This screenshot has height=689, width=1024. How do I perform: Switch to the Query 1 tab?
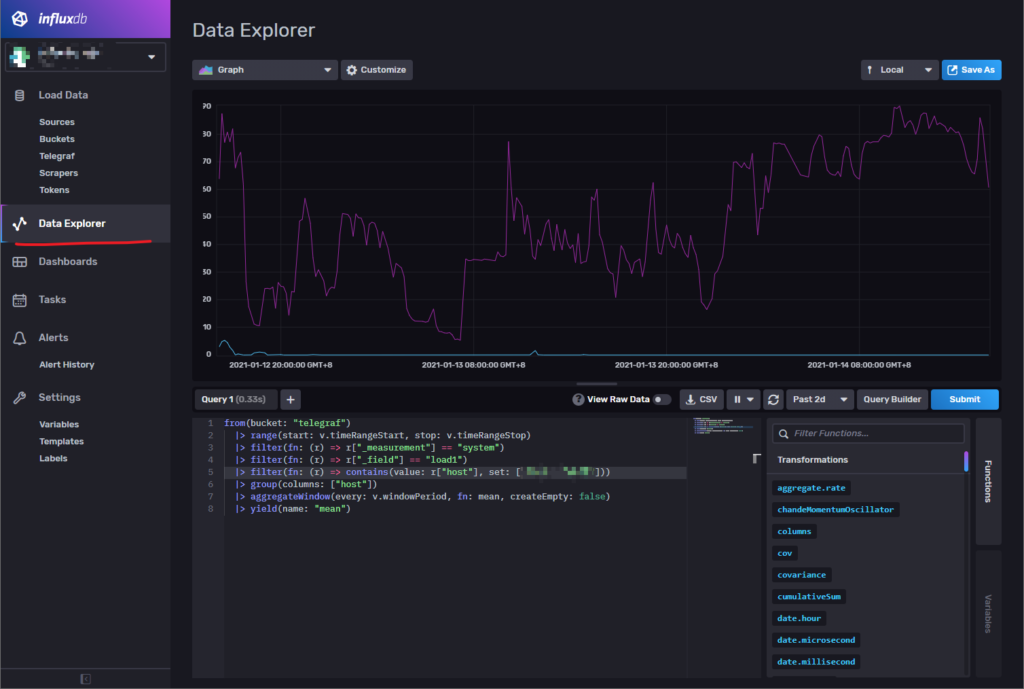[x=237, y=399]
